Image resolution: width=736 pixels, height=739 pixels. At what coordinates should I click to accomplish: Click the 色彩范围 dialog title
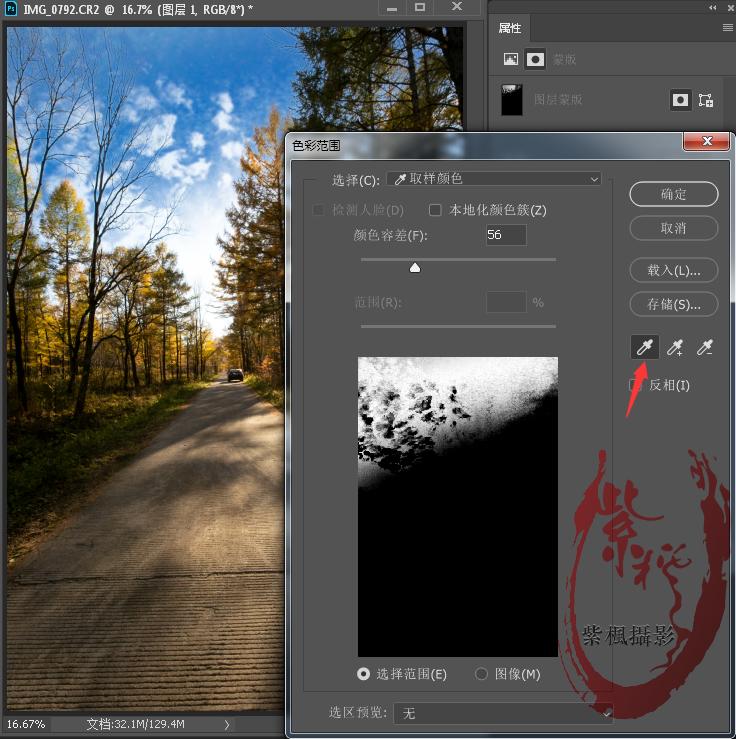pyautogui.click(x=316, y=146)
